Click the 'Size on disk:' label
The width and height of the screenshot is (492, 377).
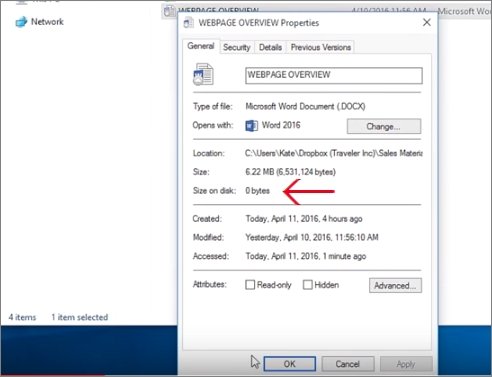pos(214,191)
